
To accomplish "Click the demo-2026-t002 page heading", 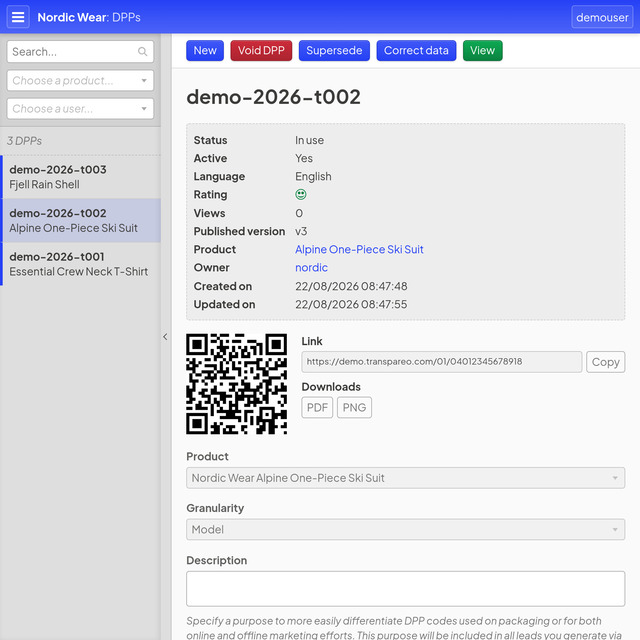I will tap(273, 97).
